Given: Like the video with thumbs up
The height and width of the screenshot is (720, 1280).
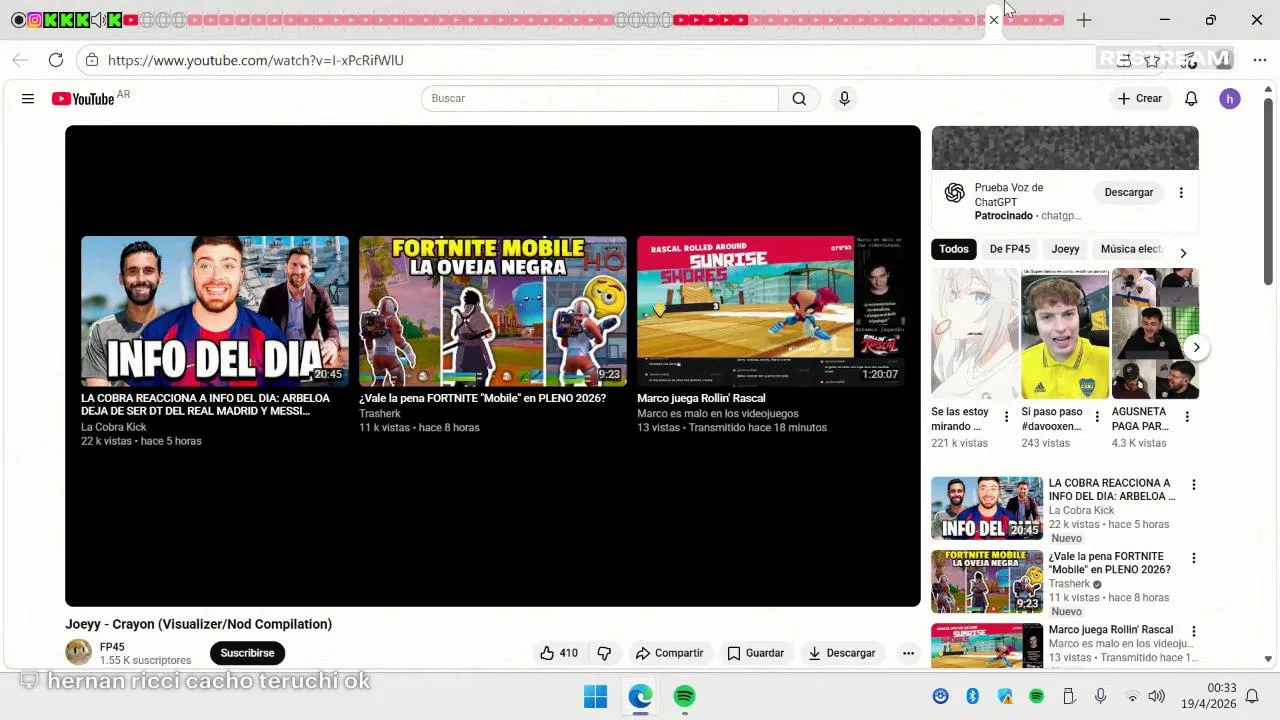Looking at the screenshot, I should point(558,653).
